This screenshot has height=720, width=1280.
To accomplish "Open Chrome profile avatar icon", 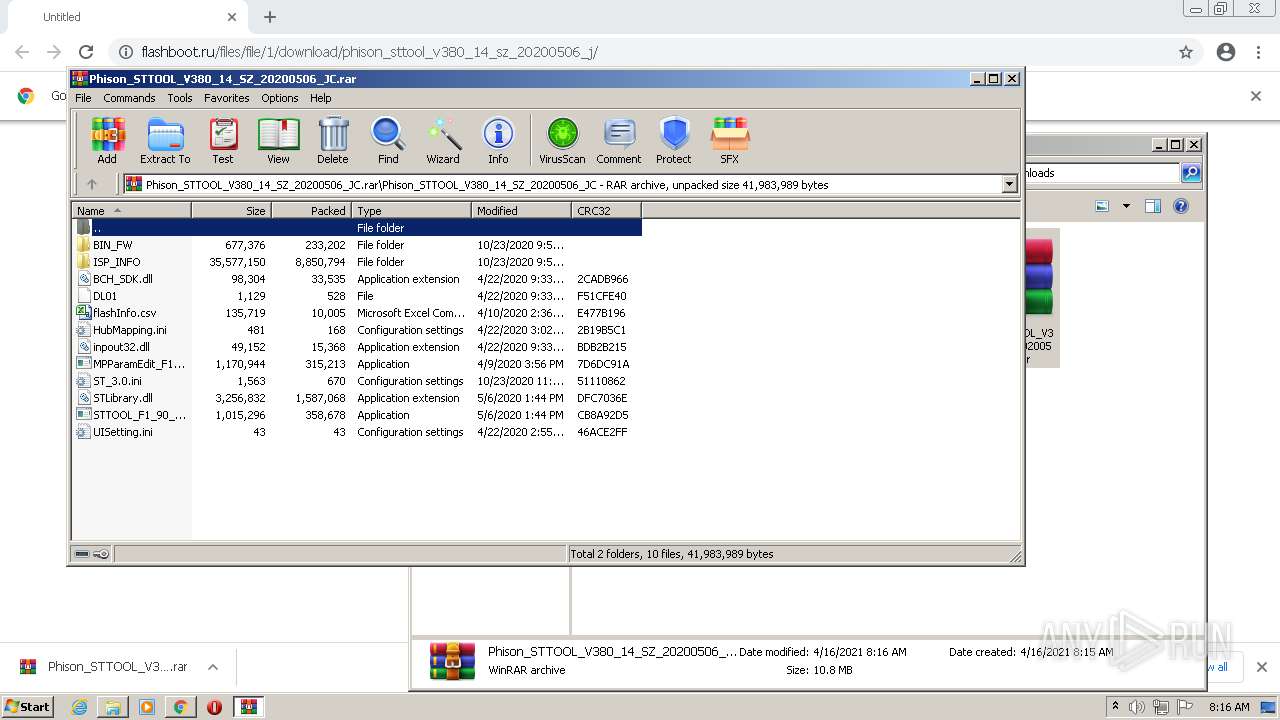I will pyautogui.click(x=1226, y=52).
